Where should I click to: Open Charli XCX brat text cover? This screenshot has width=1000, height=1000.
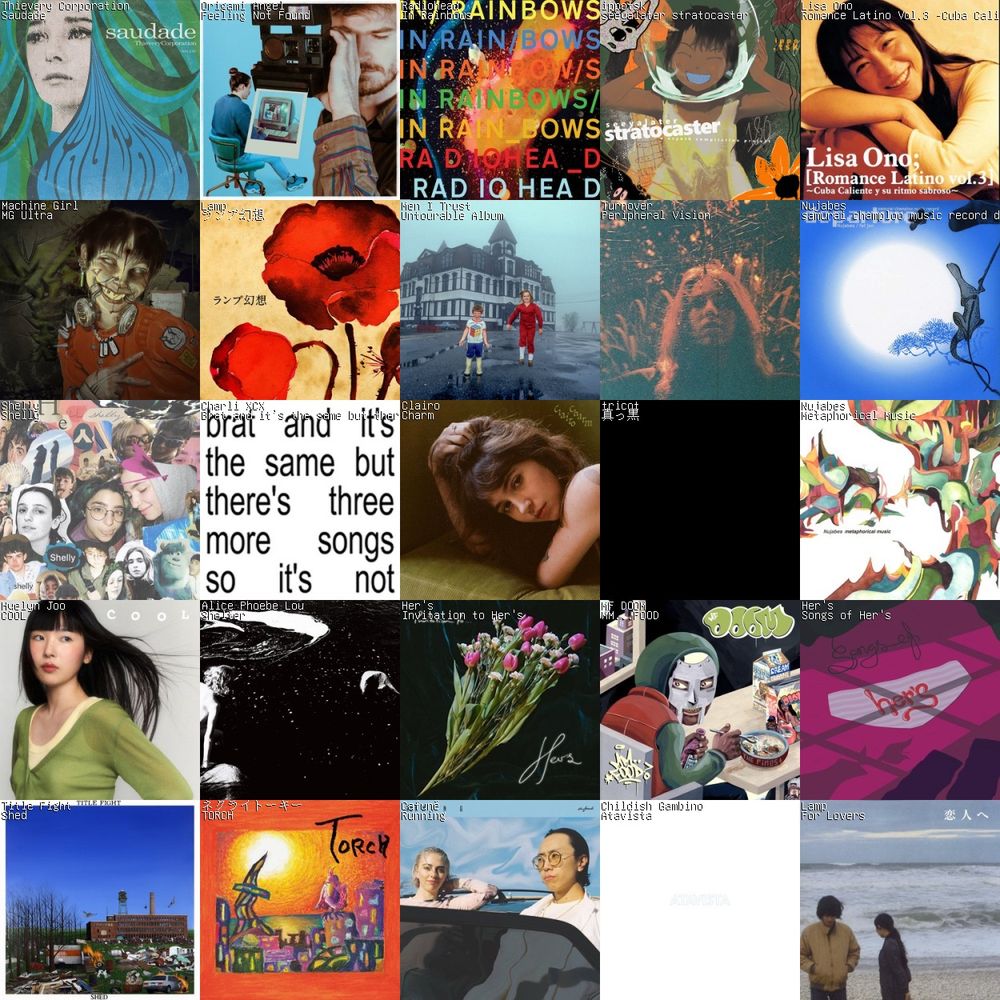click(300, 500)
